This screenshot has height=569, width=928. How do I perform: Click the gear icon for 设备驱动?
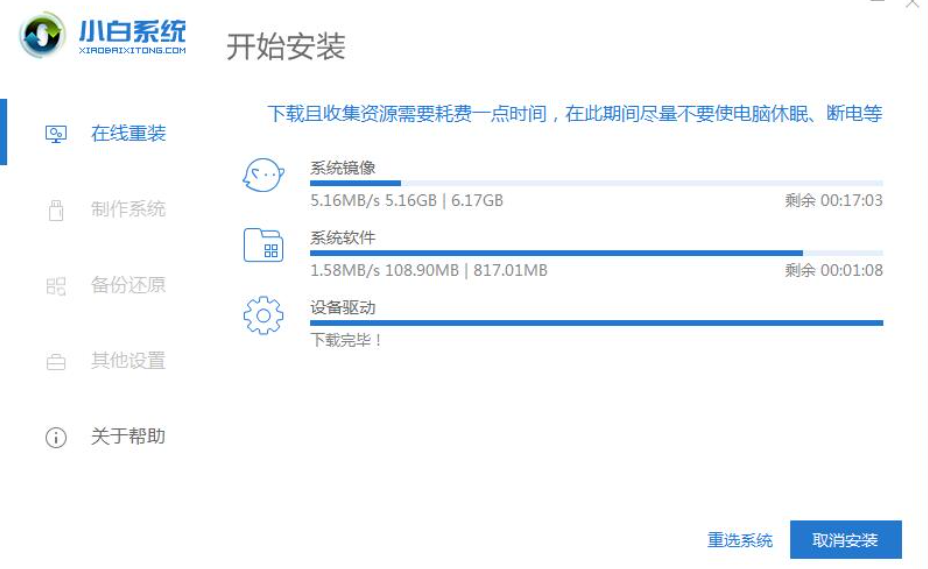click(x=263, y=315)
